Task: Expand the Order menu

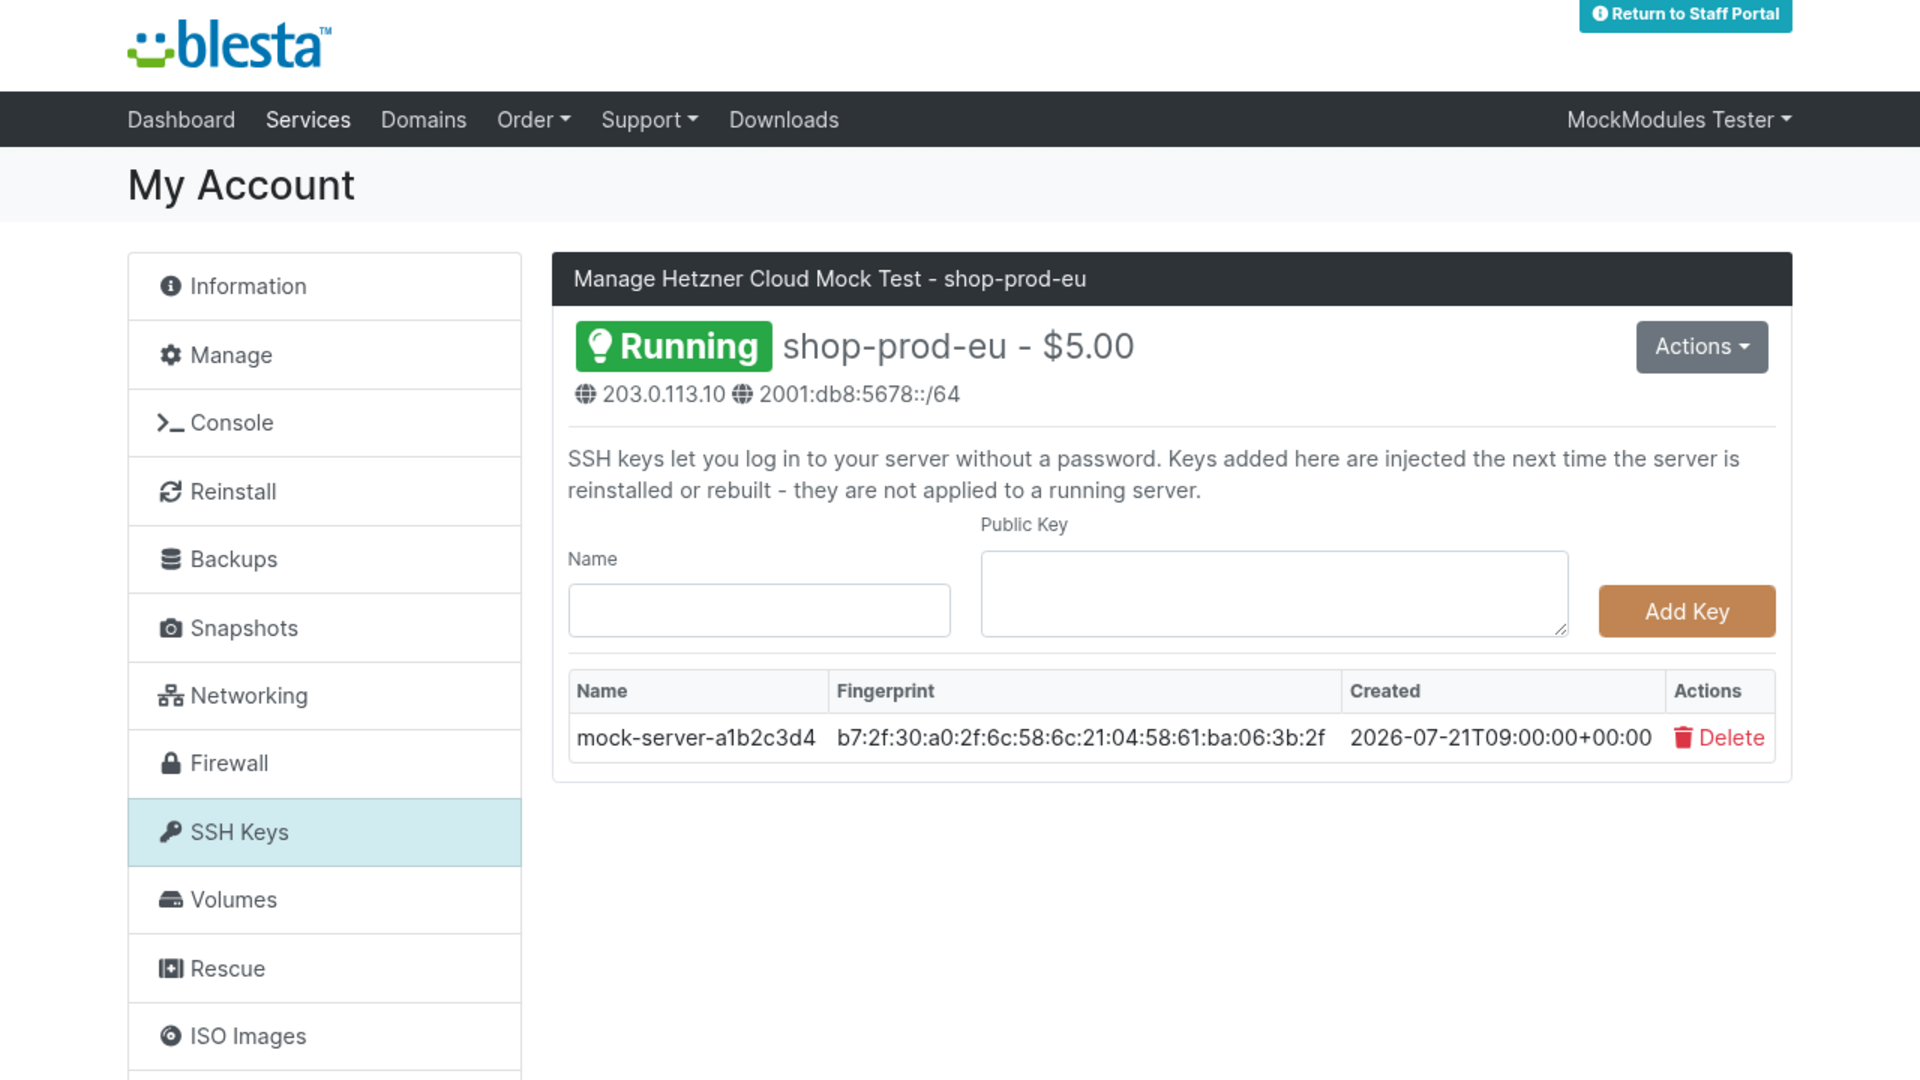Action: (534, 120)
